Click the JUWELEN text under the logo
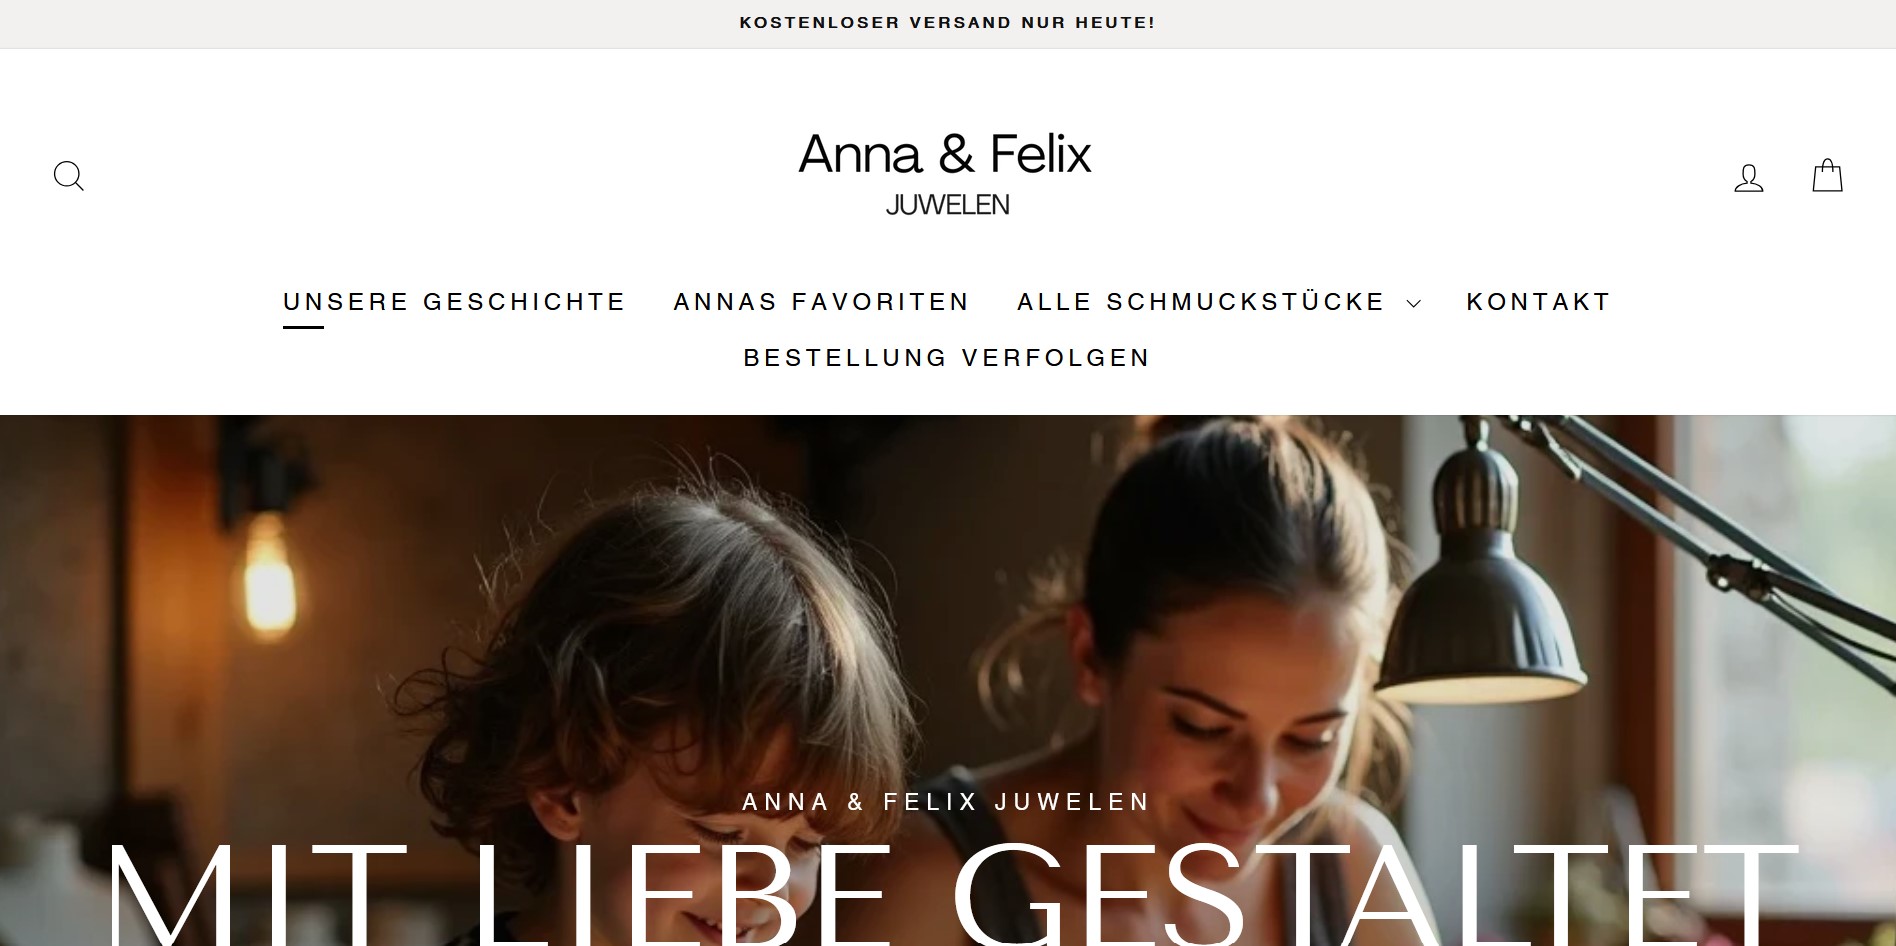 point(947,204)
